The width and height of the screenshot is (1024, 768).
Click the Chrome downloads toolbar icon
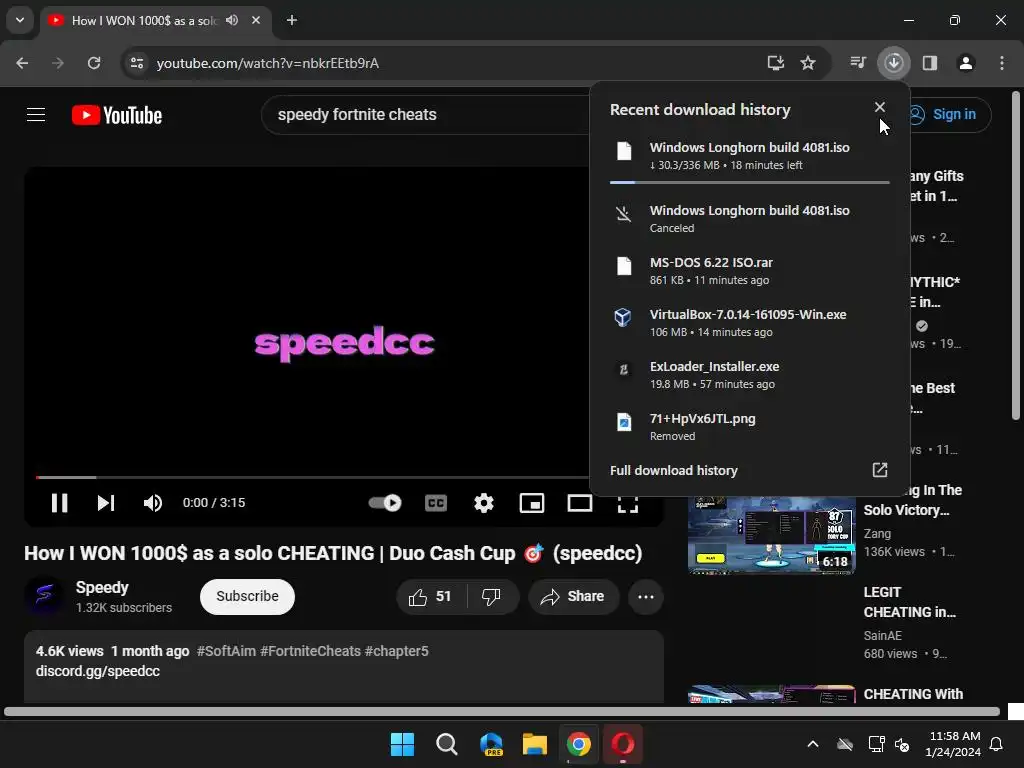pos(893,63)
